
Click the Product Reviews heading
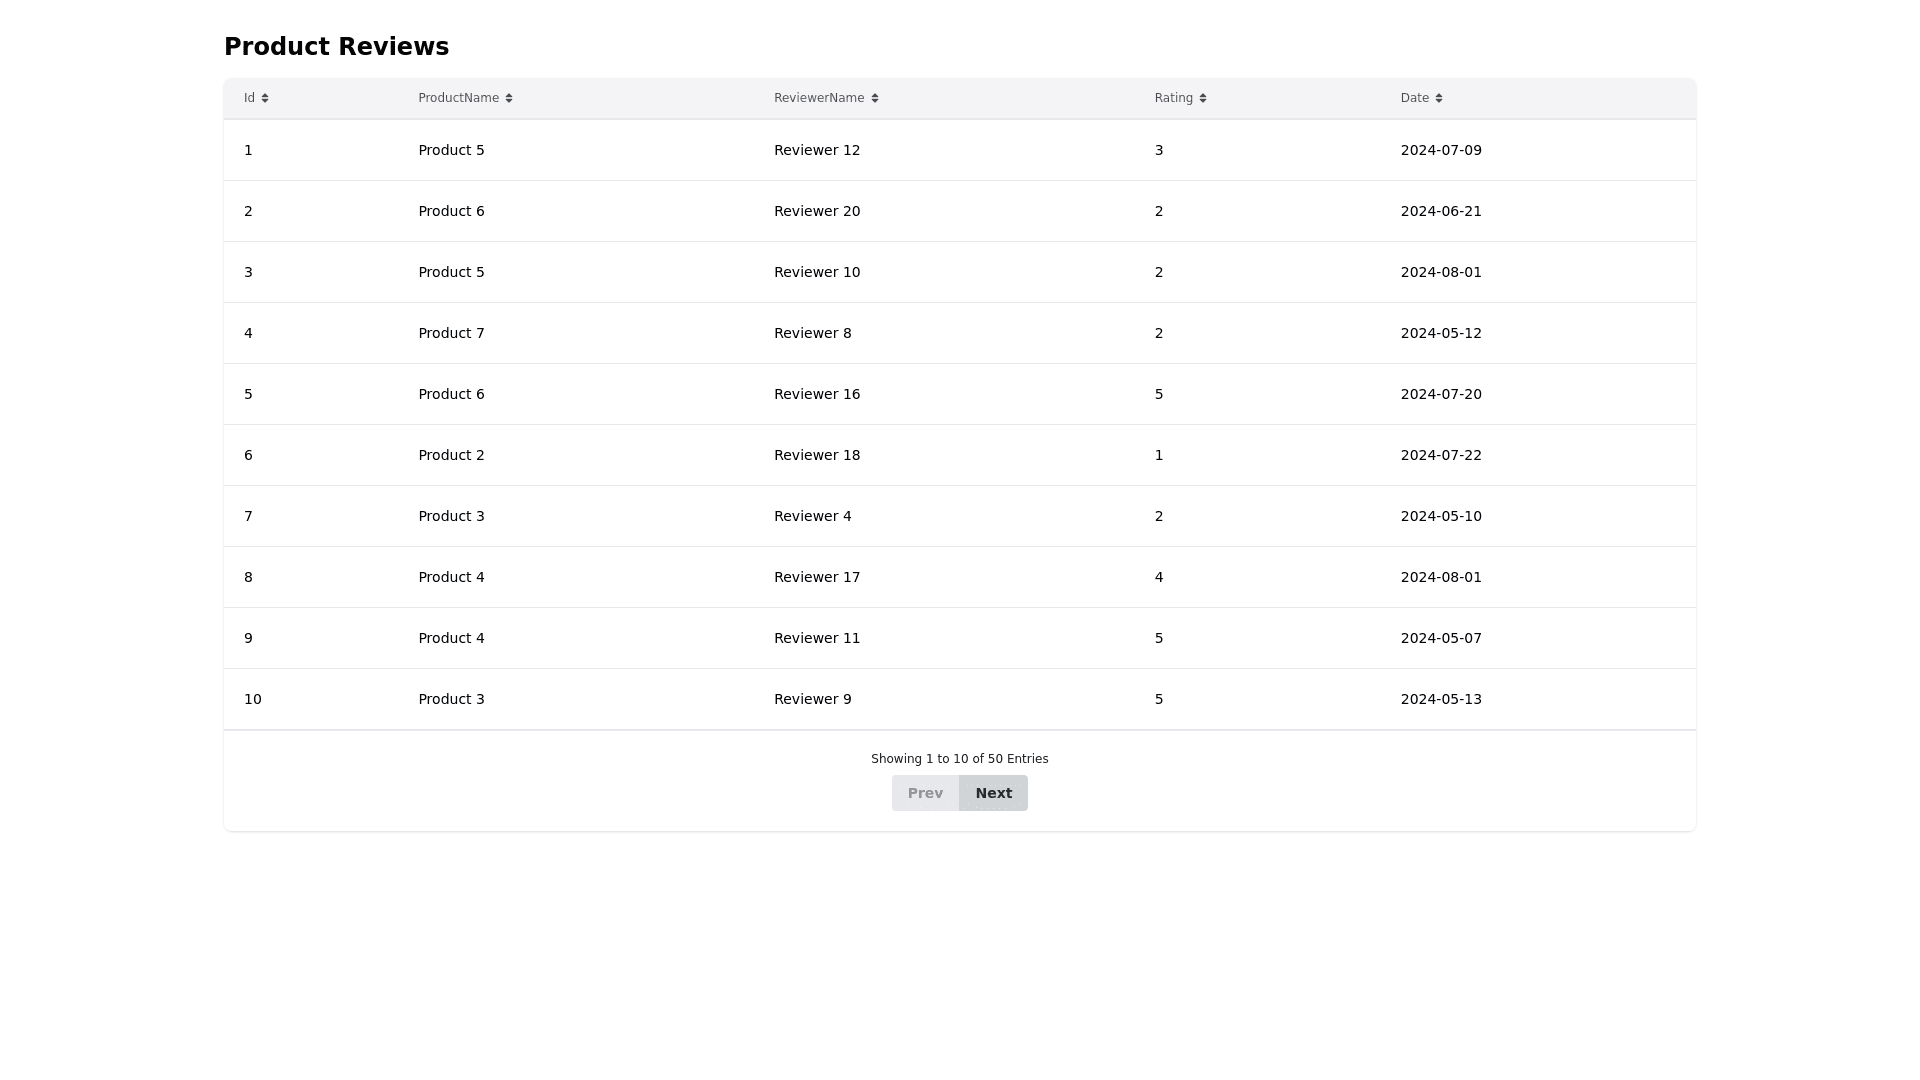[336, 47]
